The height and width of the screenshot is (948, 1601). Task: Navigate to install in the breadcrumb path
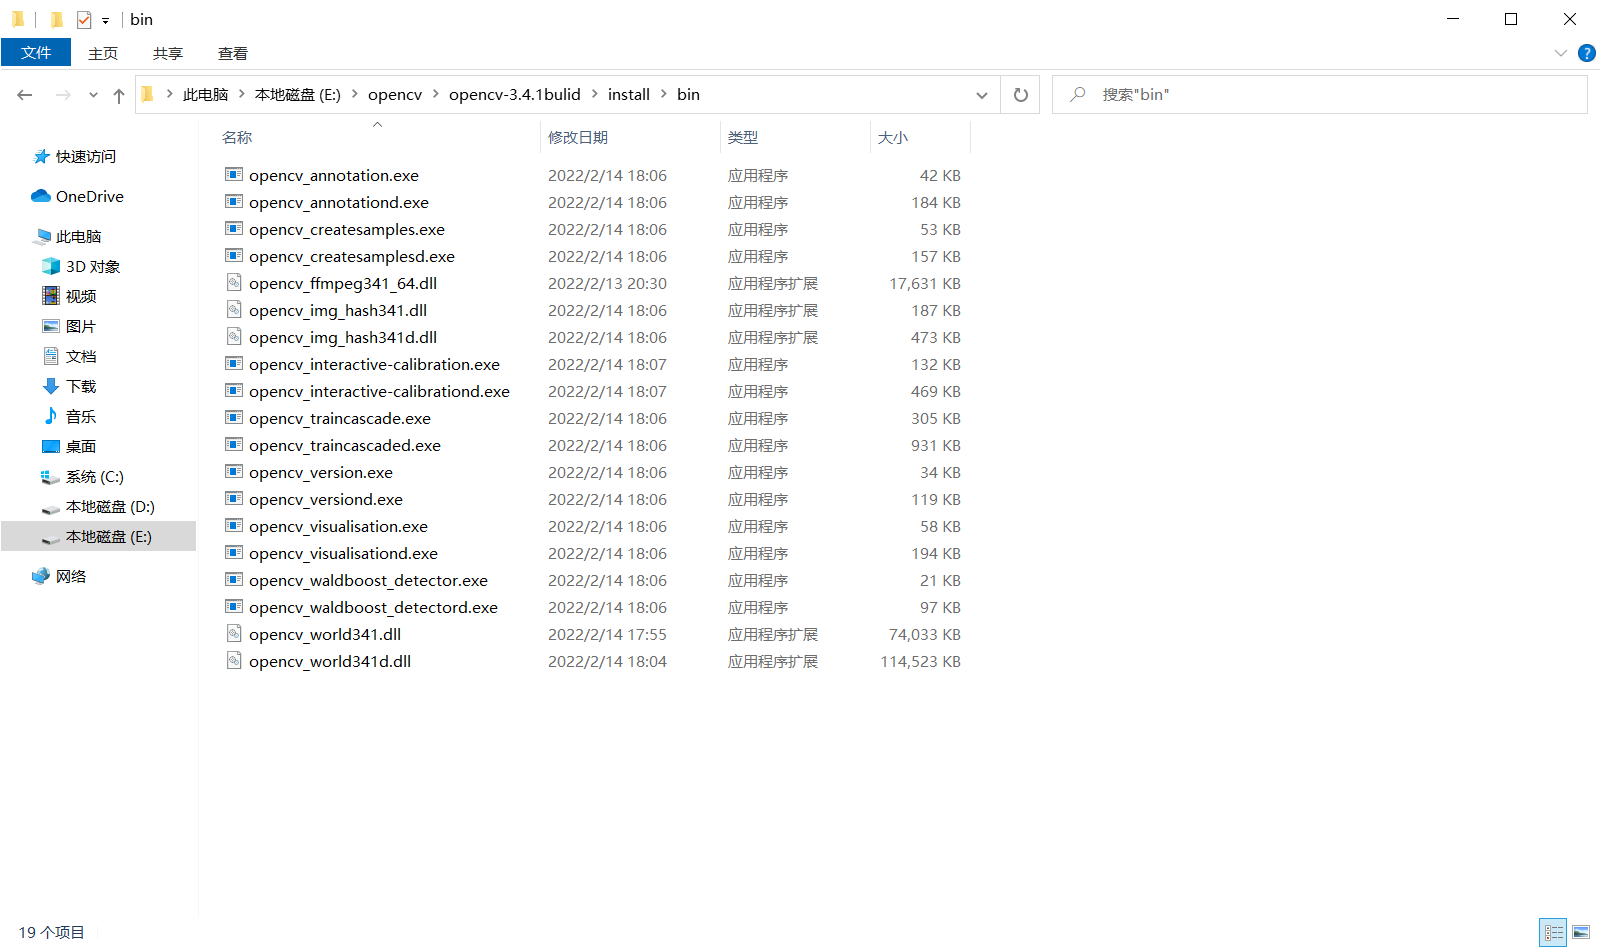click(x=628, y=94)
